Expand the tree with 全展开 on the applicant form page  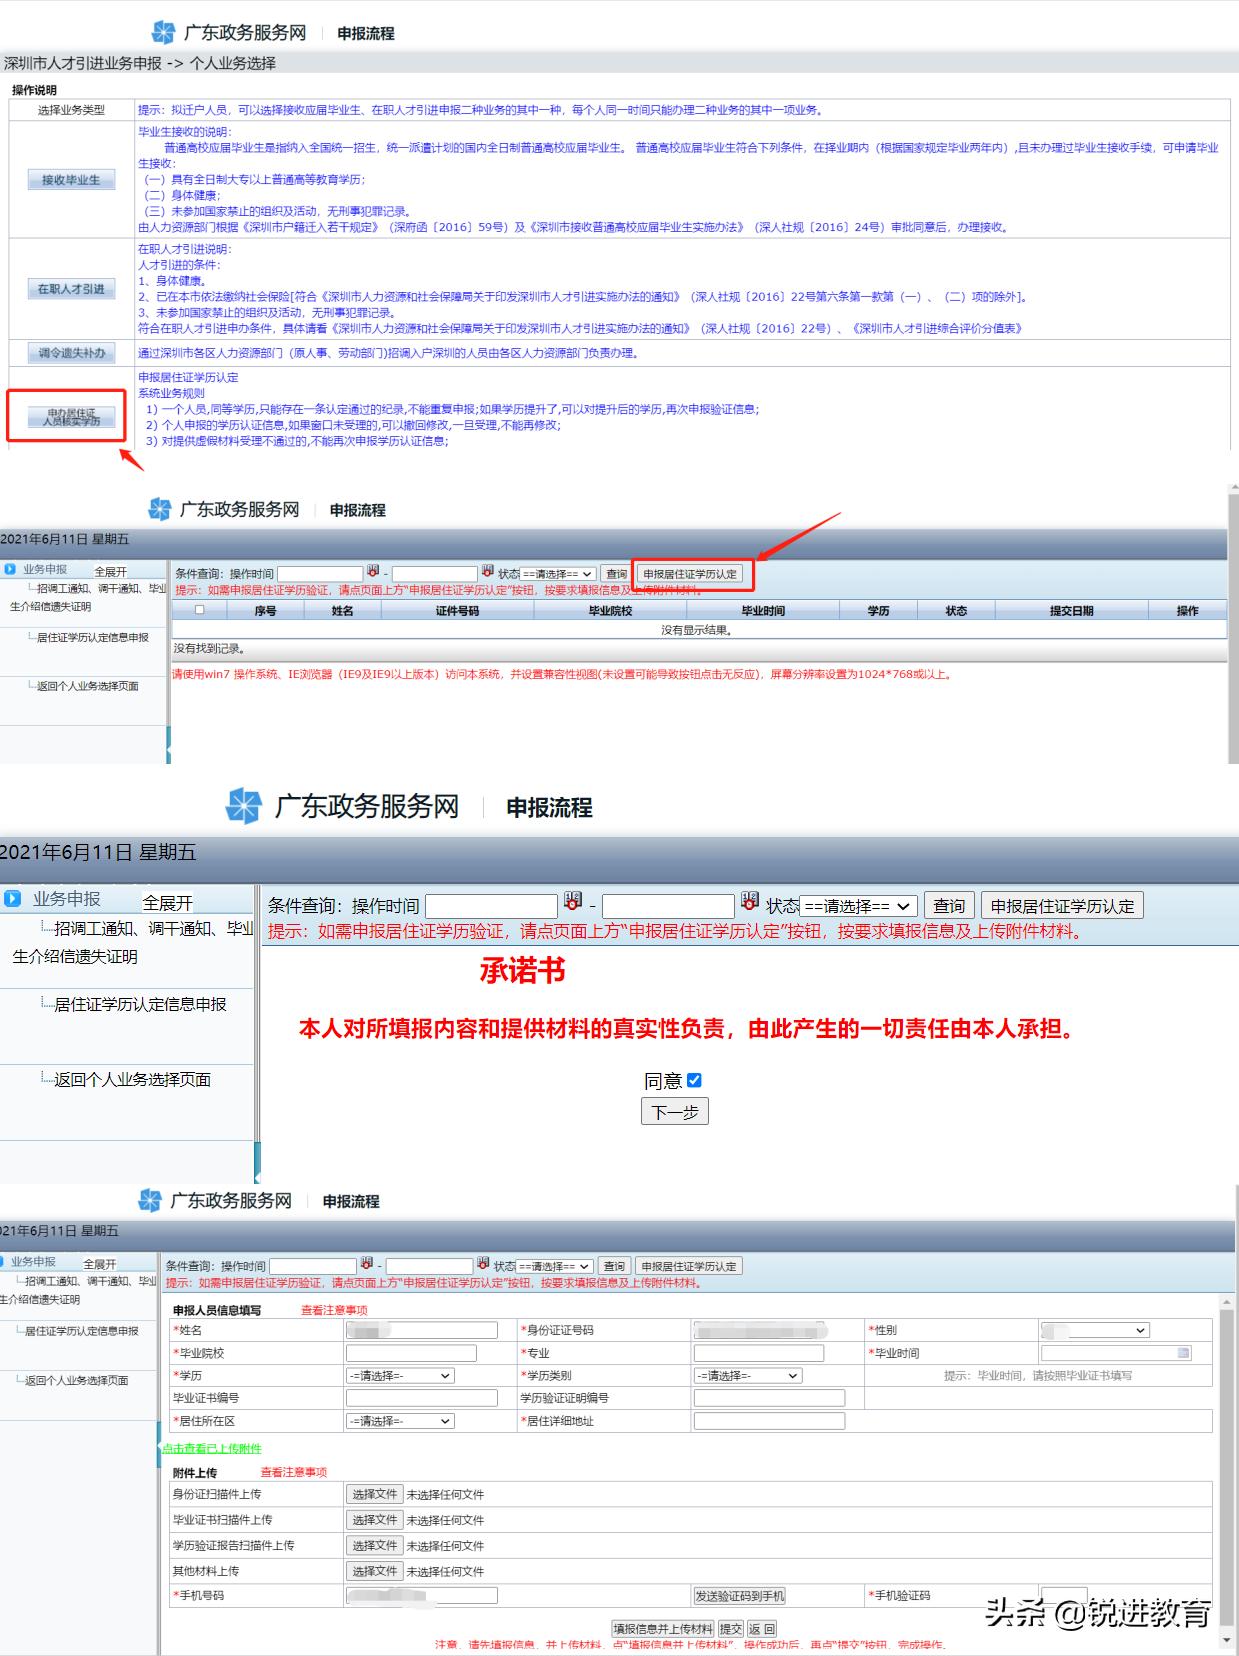coord(99,1264)
